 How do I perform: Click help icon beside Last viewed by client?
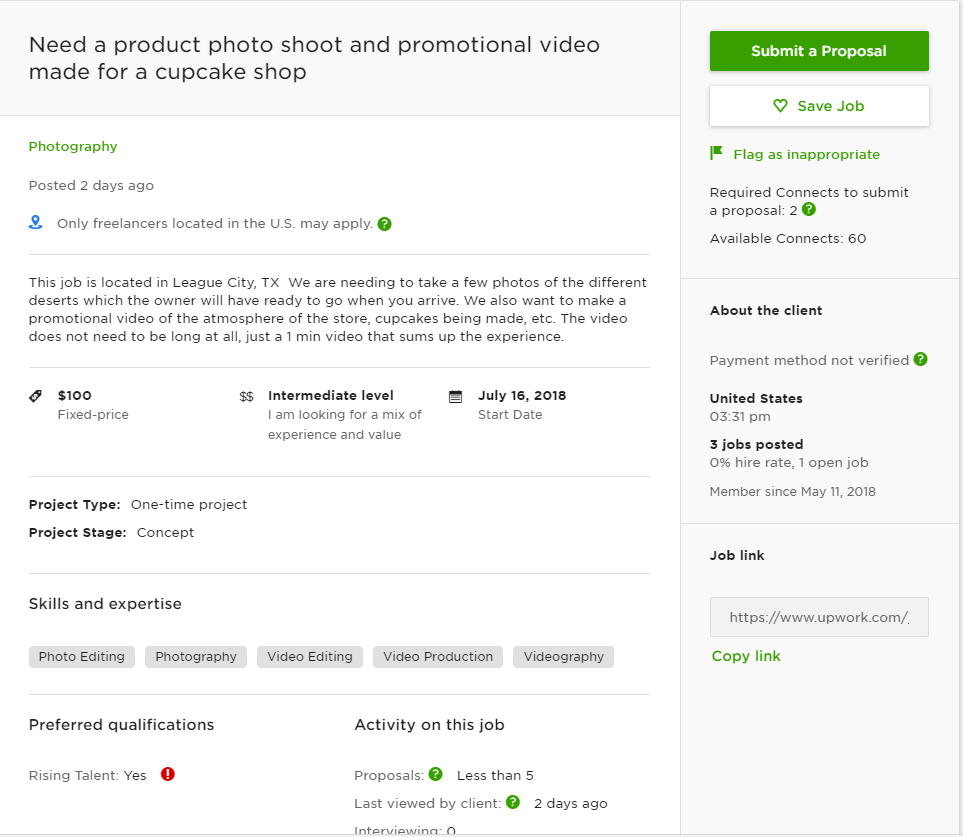513,802
